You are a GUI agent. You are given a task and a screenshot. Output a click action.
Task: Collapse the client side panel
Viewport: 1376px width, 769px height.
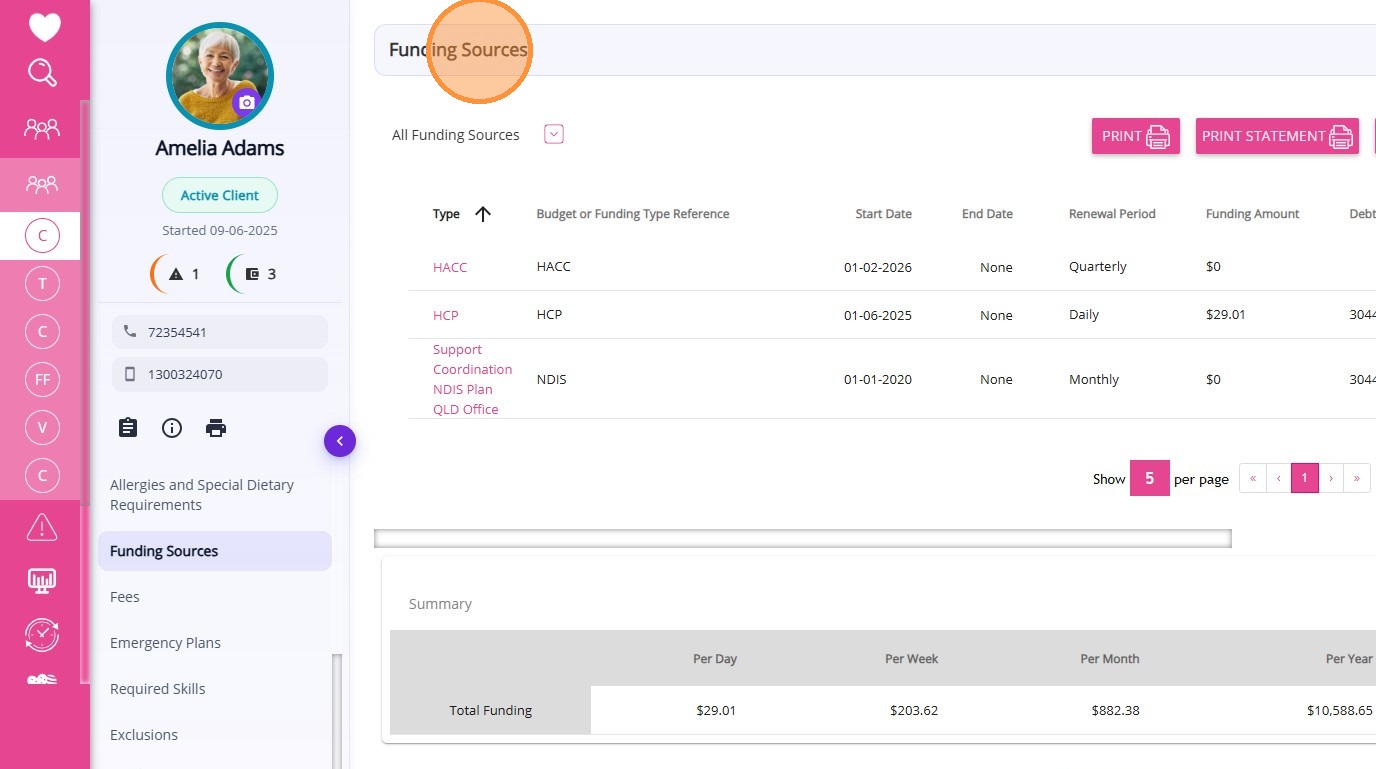click(340, 441)
